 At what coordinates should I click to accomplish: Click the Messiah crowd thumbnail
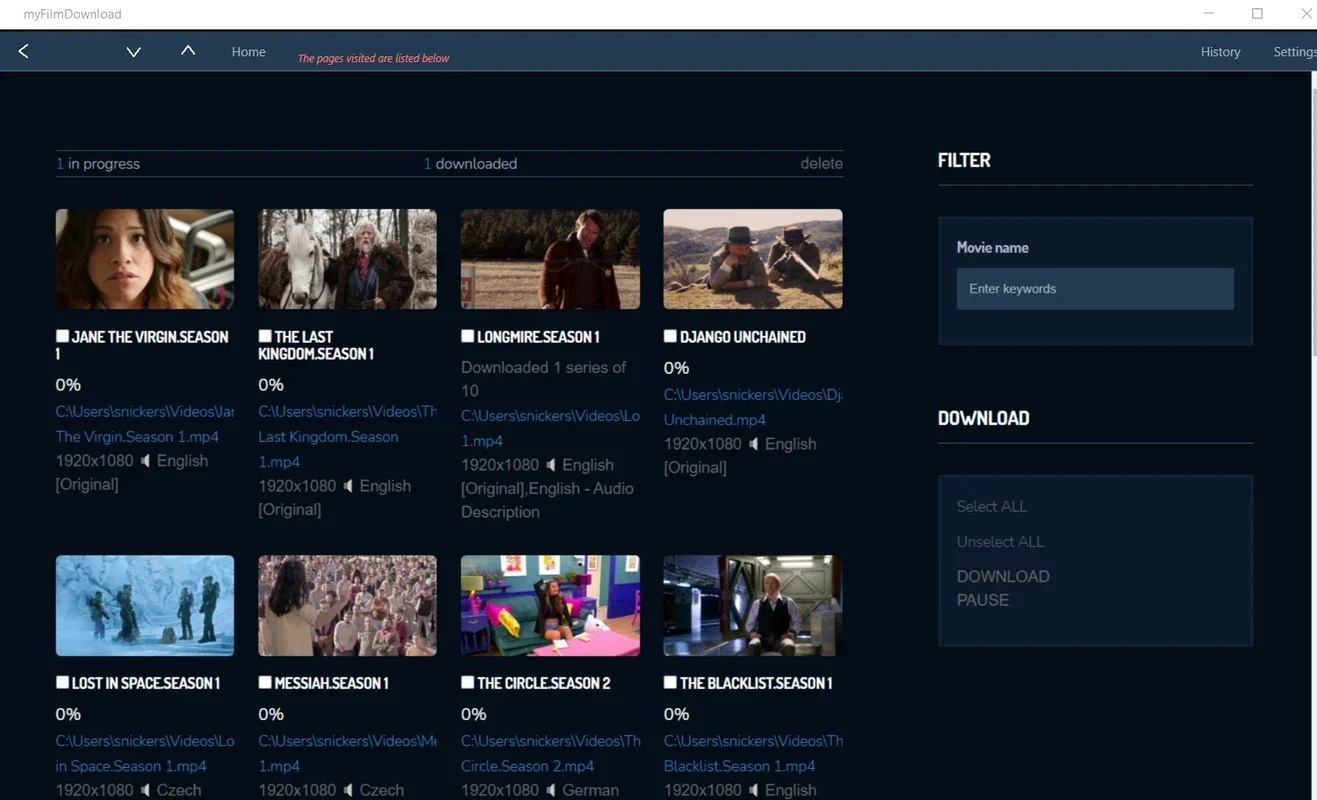point(347,606)
